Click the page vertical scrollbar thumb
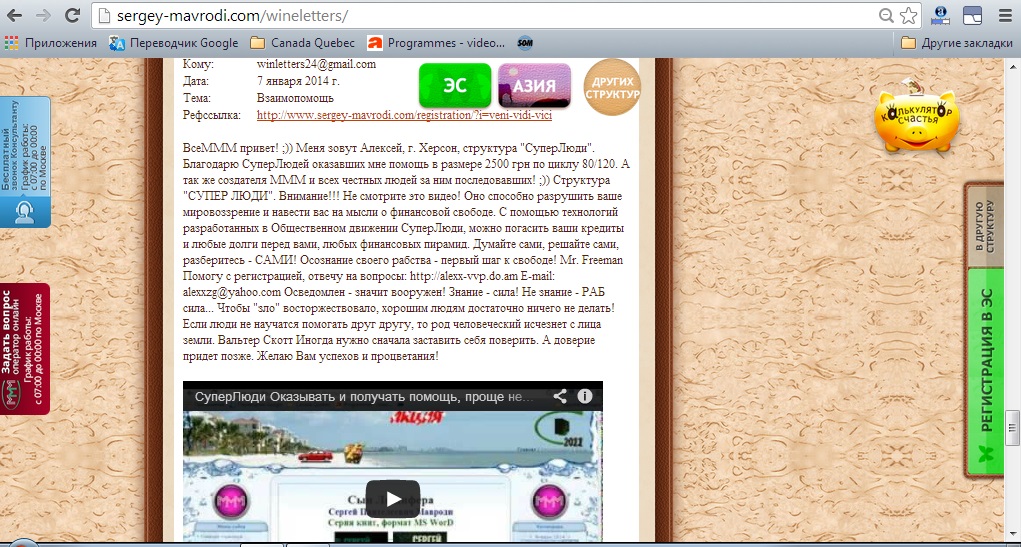 (x=1012, y=427)
